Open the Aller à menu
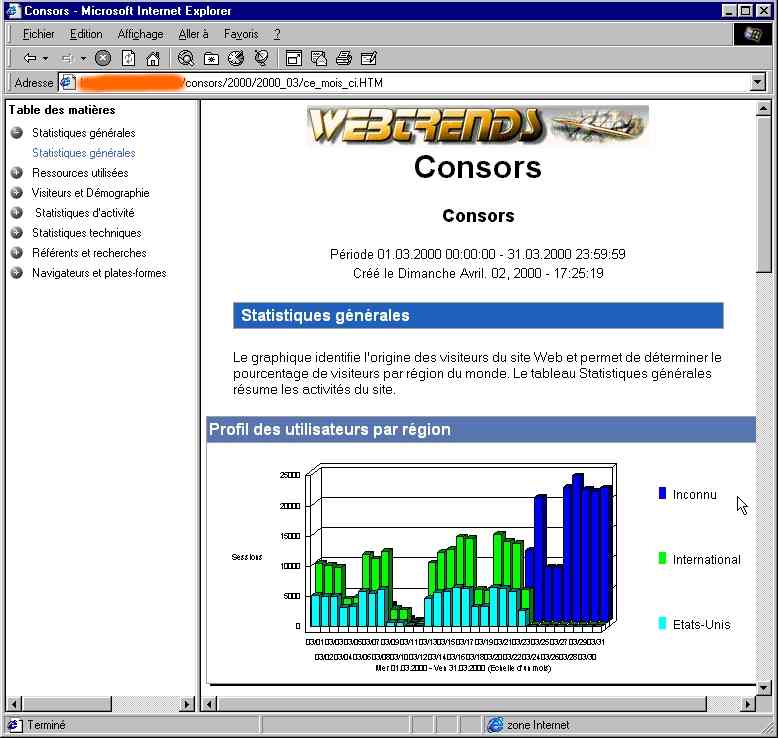The width and height of the screenshot is (778, 738). pyautogui.click(x=193, y=34)
